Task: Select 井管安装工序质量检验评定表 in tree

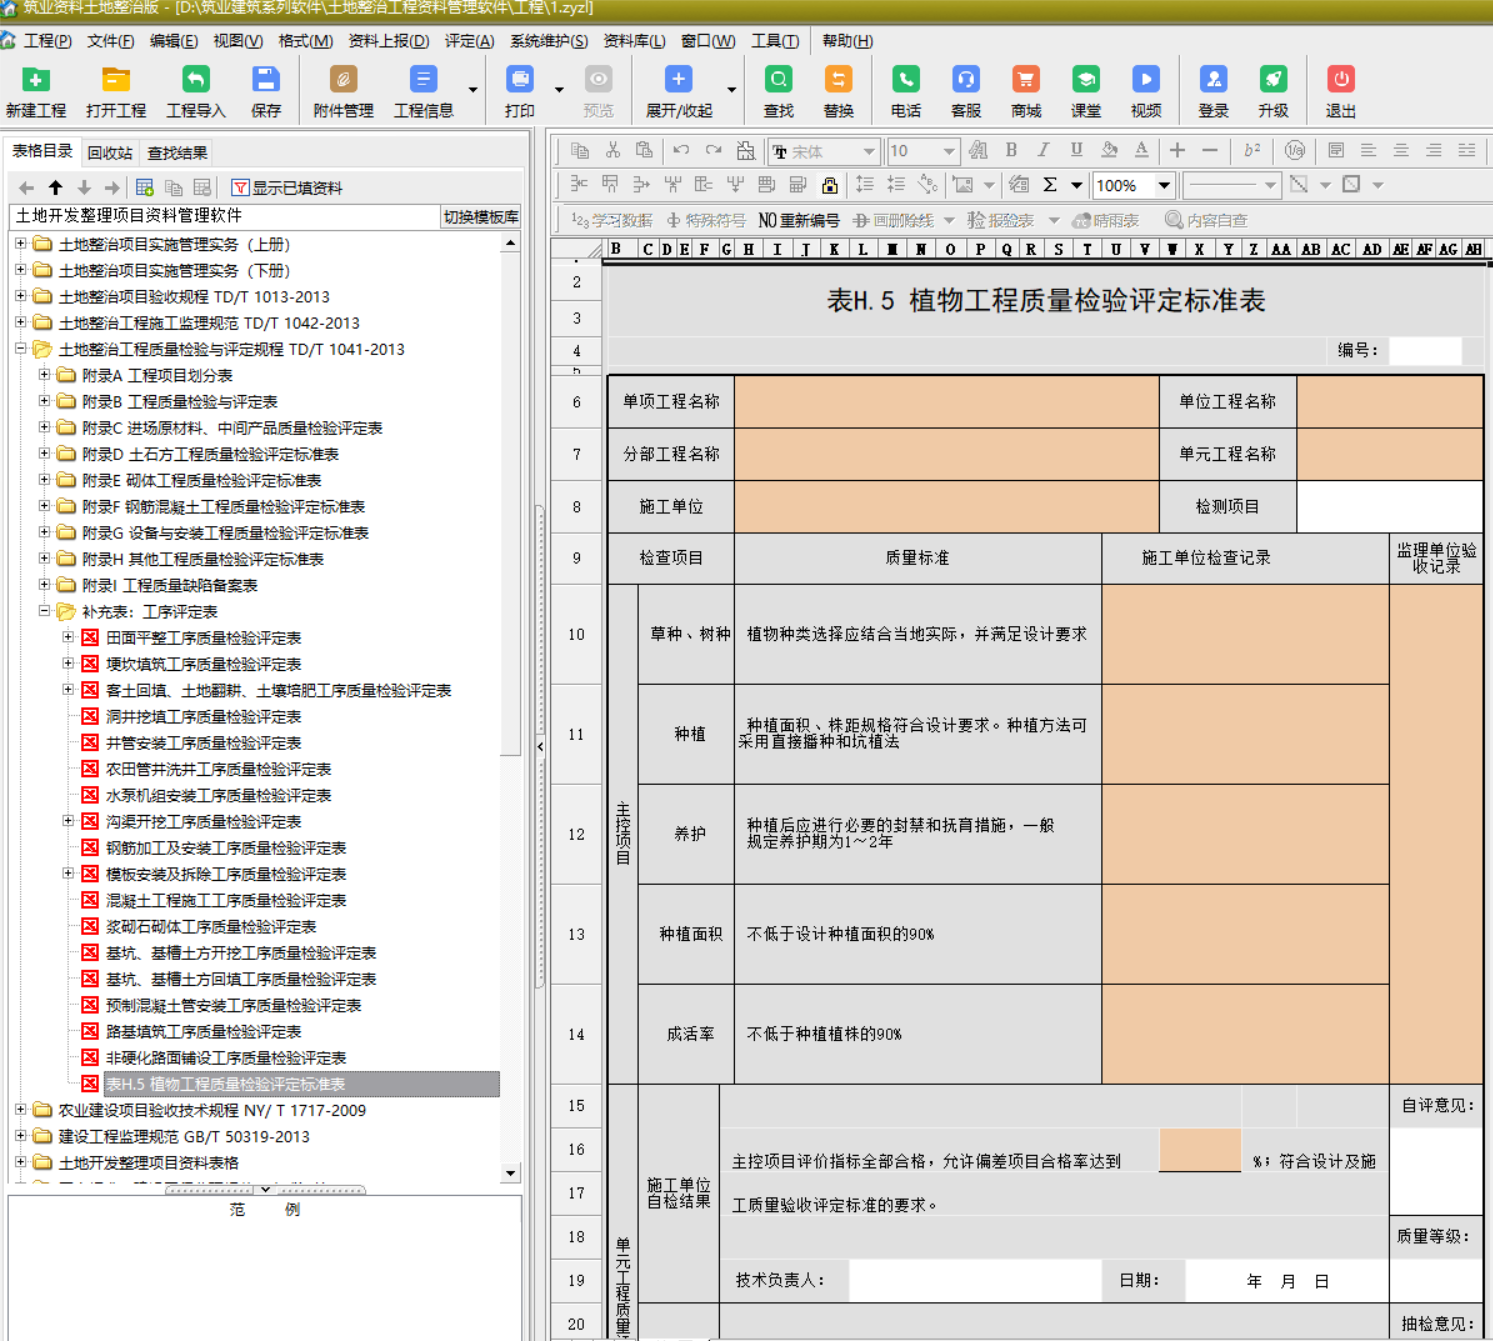Action: tap(203, 742)
